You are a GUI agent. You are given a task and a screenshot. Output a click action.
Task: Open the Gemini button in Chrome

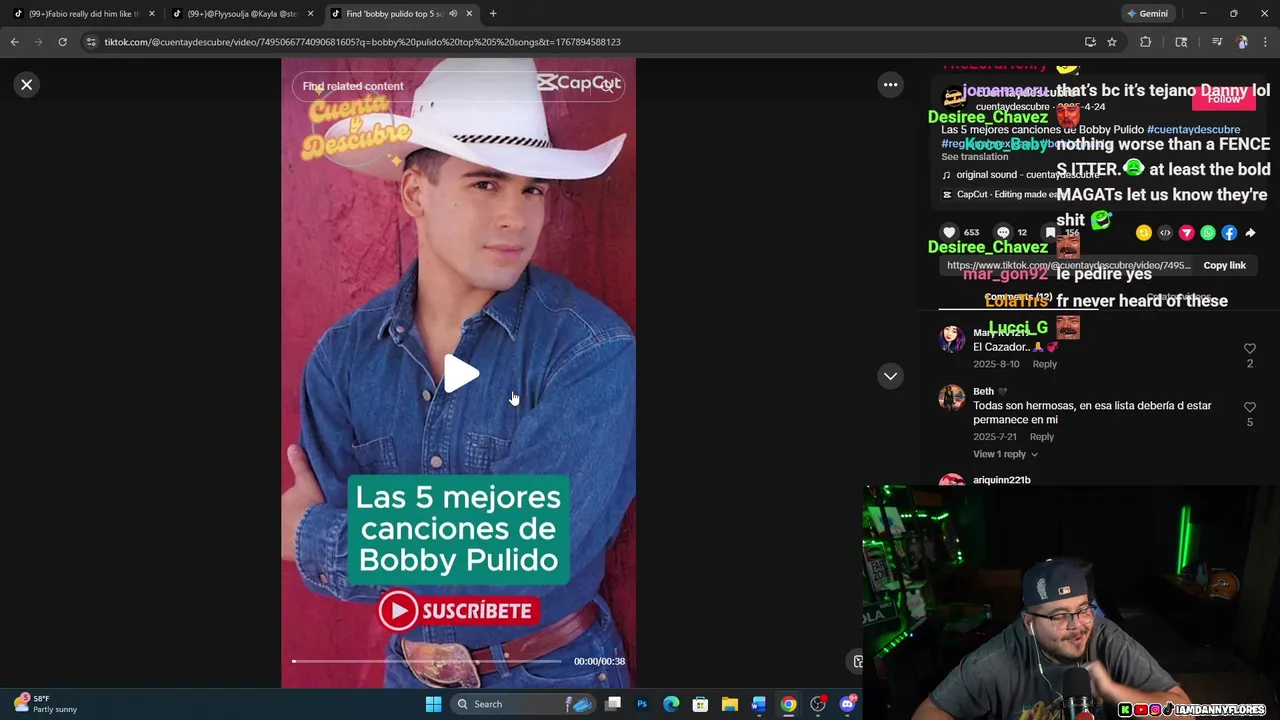(x=1147, y=14)
